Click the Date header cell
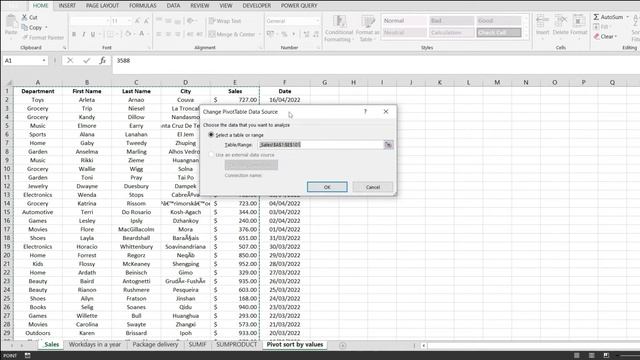 284,91
